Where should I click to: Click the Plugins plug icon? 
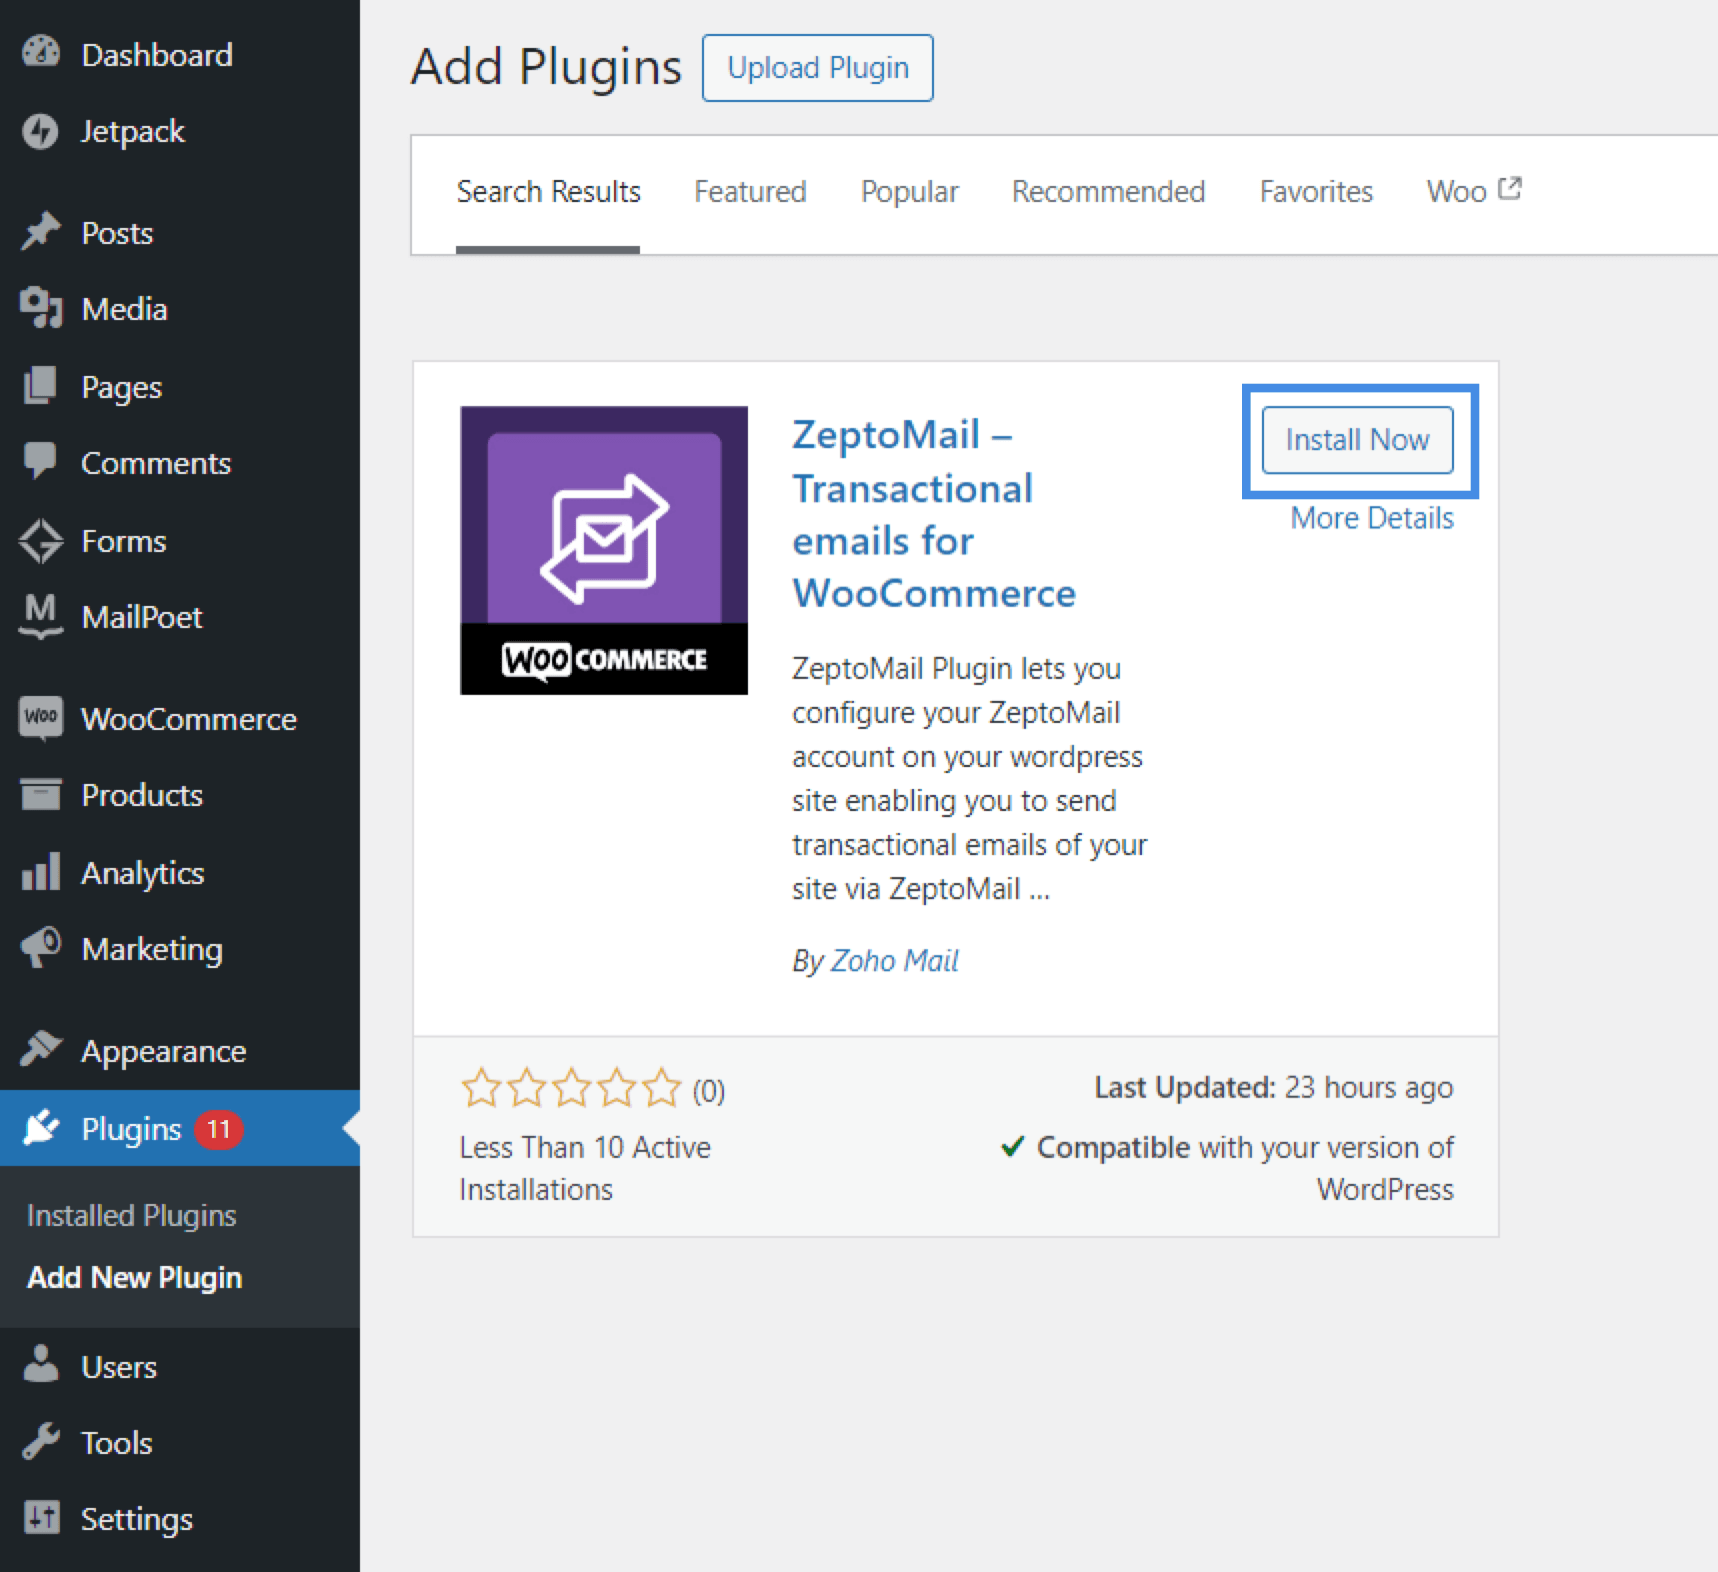coord(41,1128)
